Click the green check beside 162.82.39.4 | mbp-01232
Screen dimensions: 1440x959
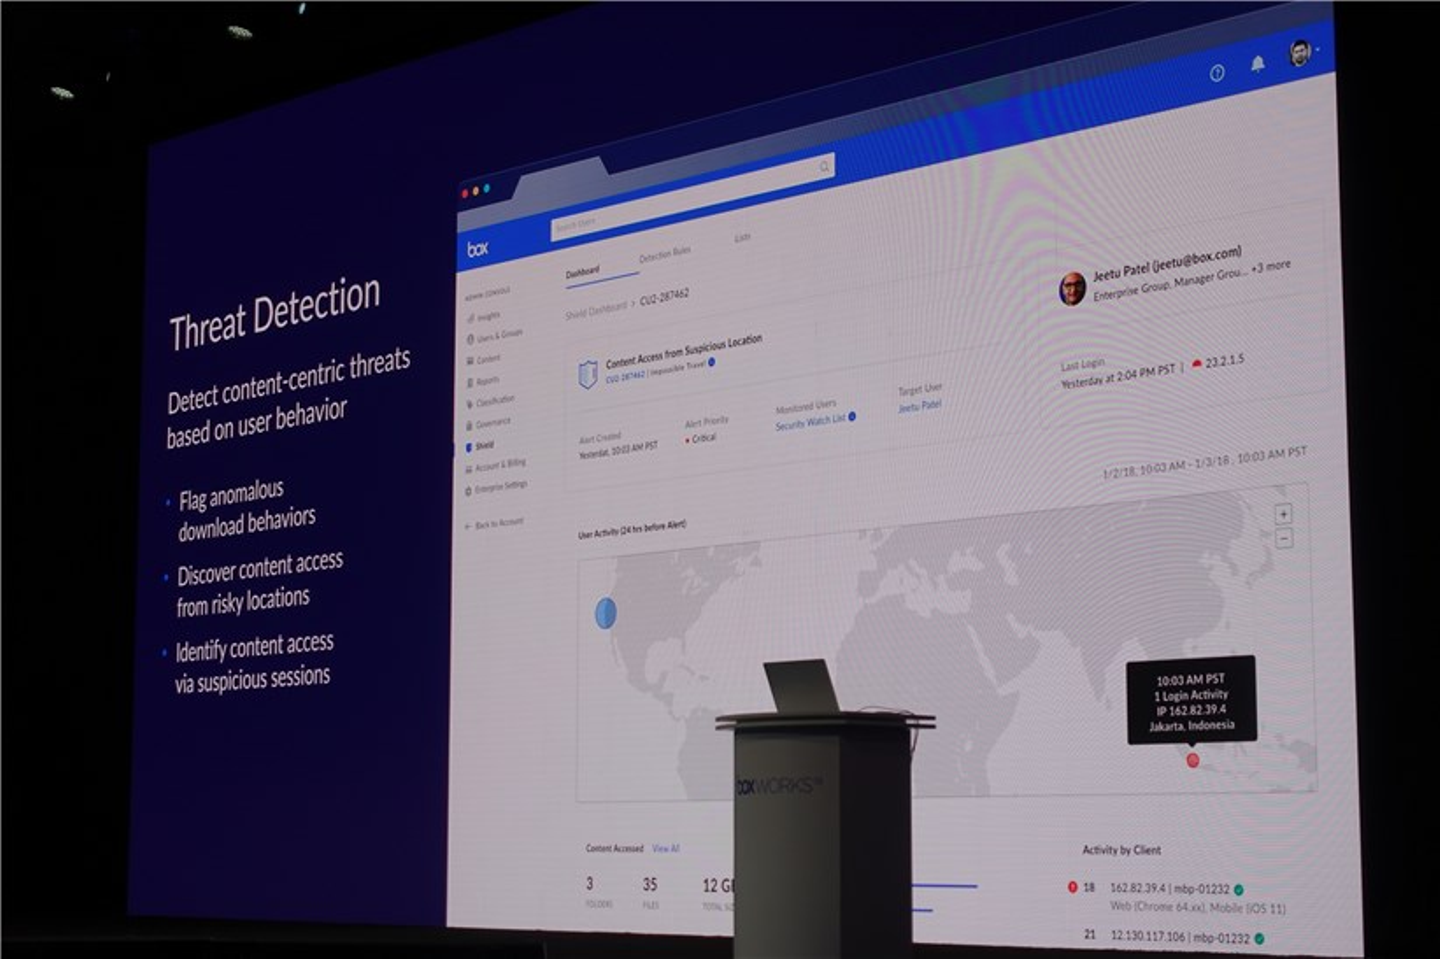tap(1238, 889)
